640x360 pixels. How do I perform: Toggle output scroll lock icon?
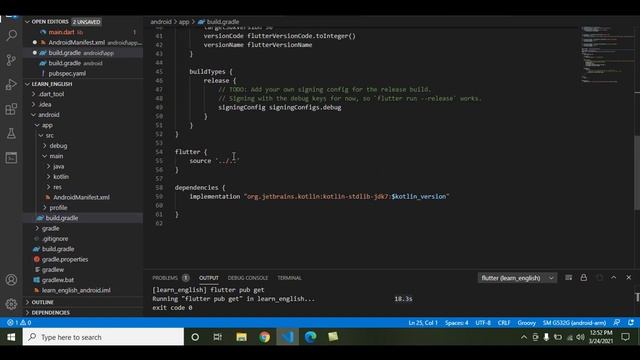584,278
